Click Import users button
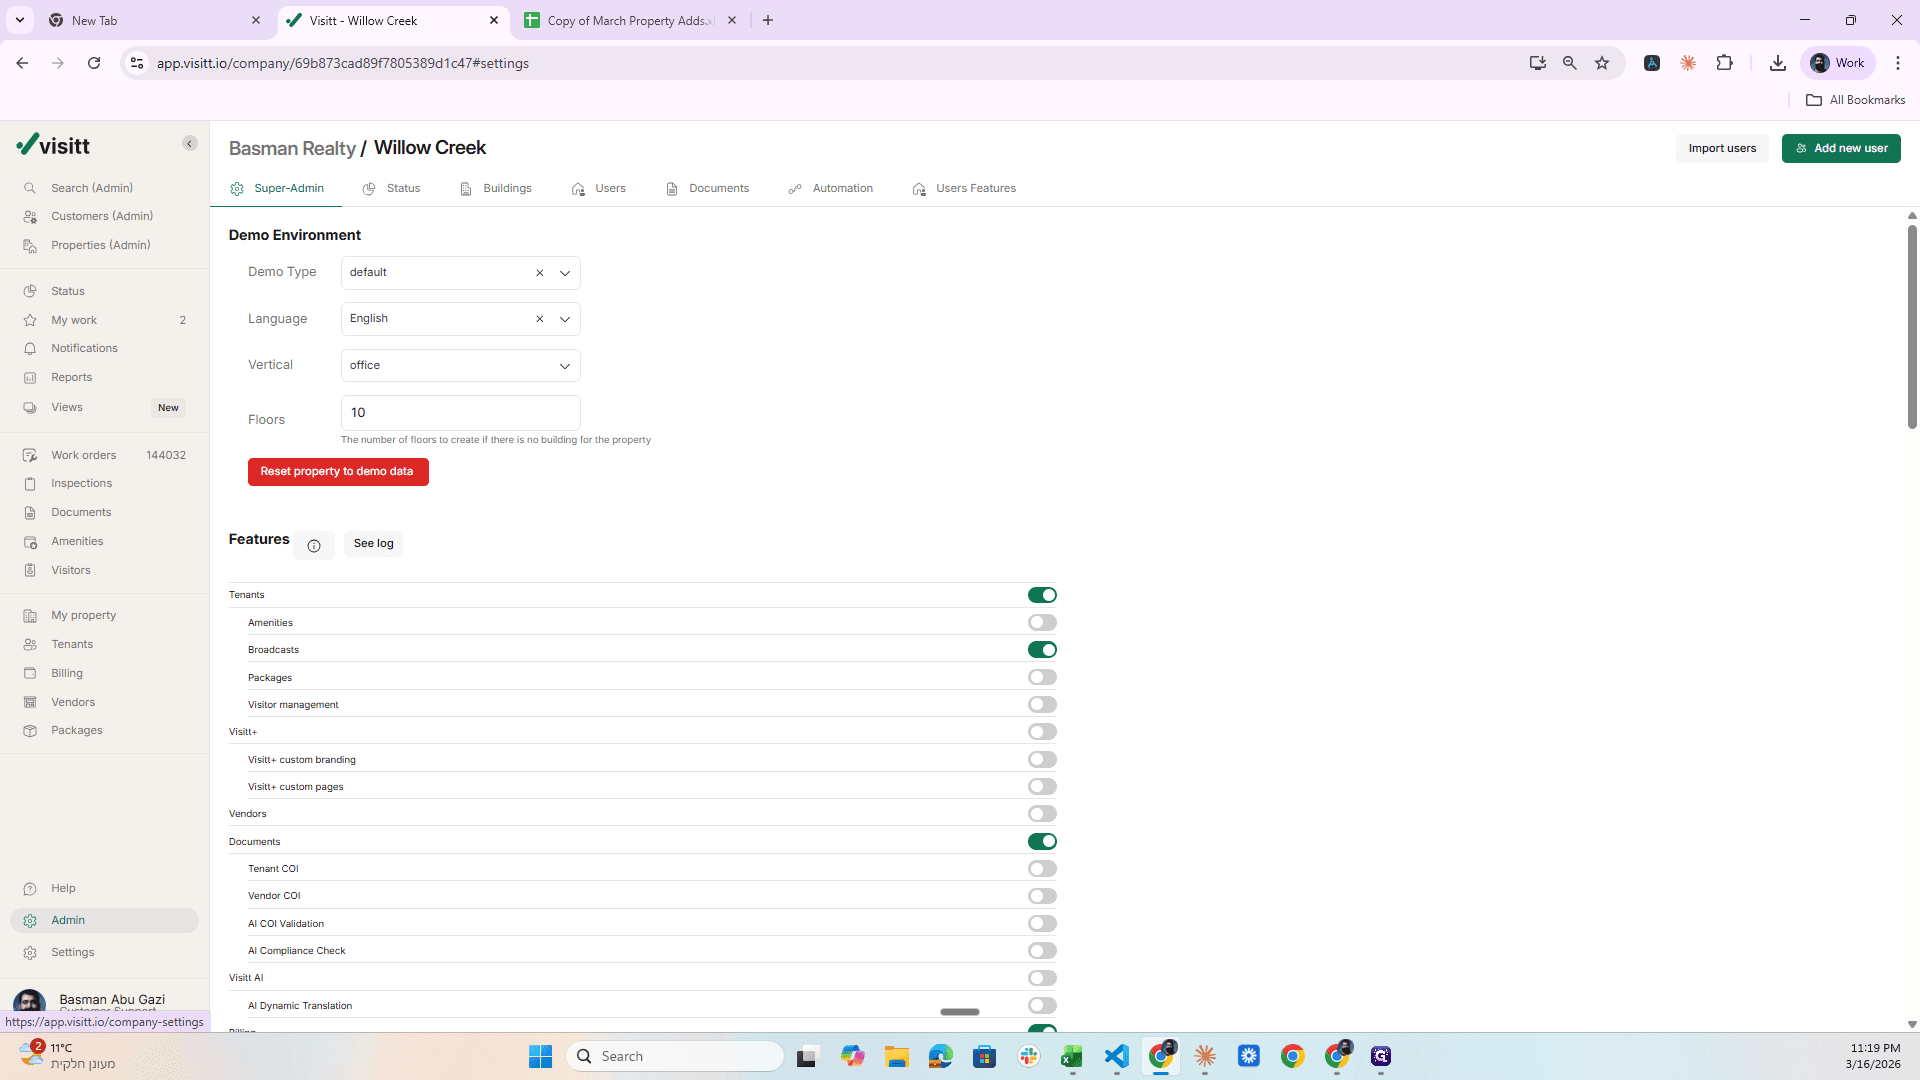The width and height of the screenshot is (1920, 1080). (x=1722, y=148)
